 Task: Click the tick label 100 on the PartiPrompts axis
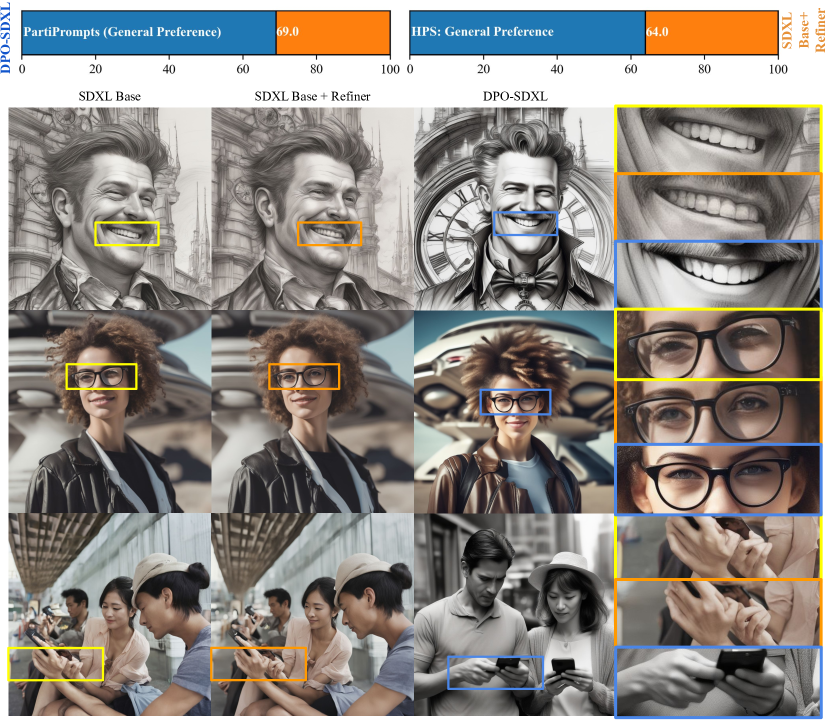tap(390, 69)
